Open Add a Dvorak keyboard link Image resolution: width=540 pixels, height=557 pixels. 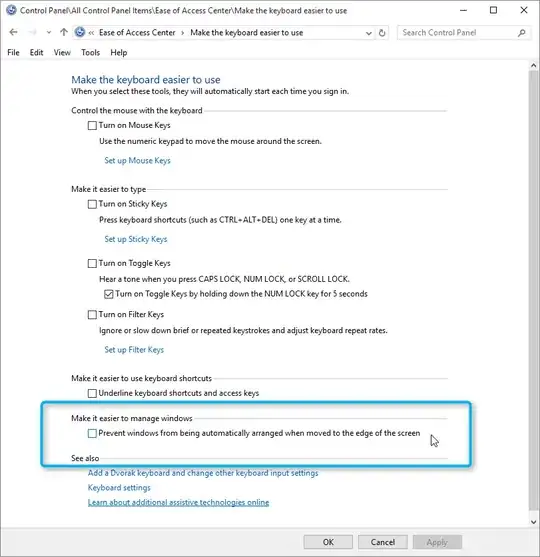tap(203, 473)
